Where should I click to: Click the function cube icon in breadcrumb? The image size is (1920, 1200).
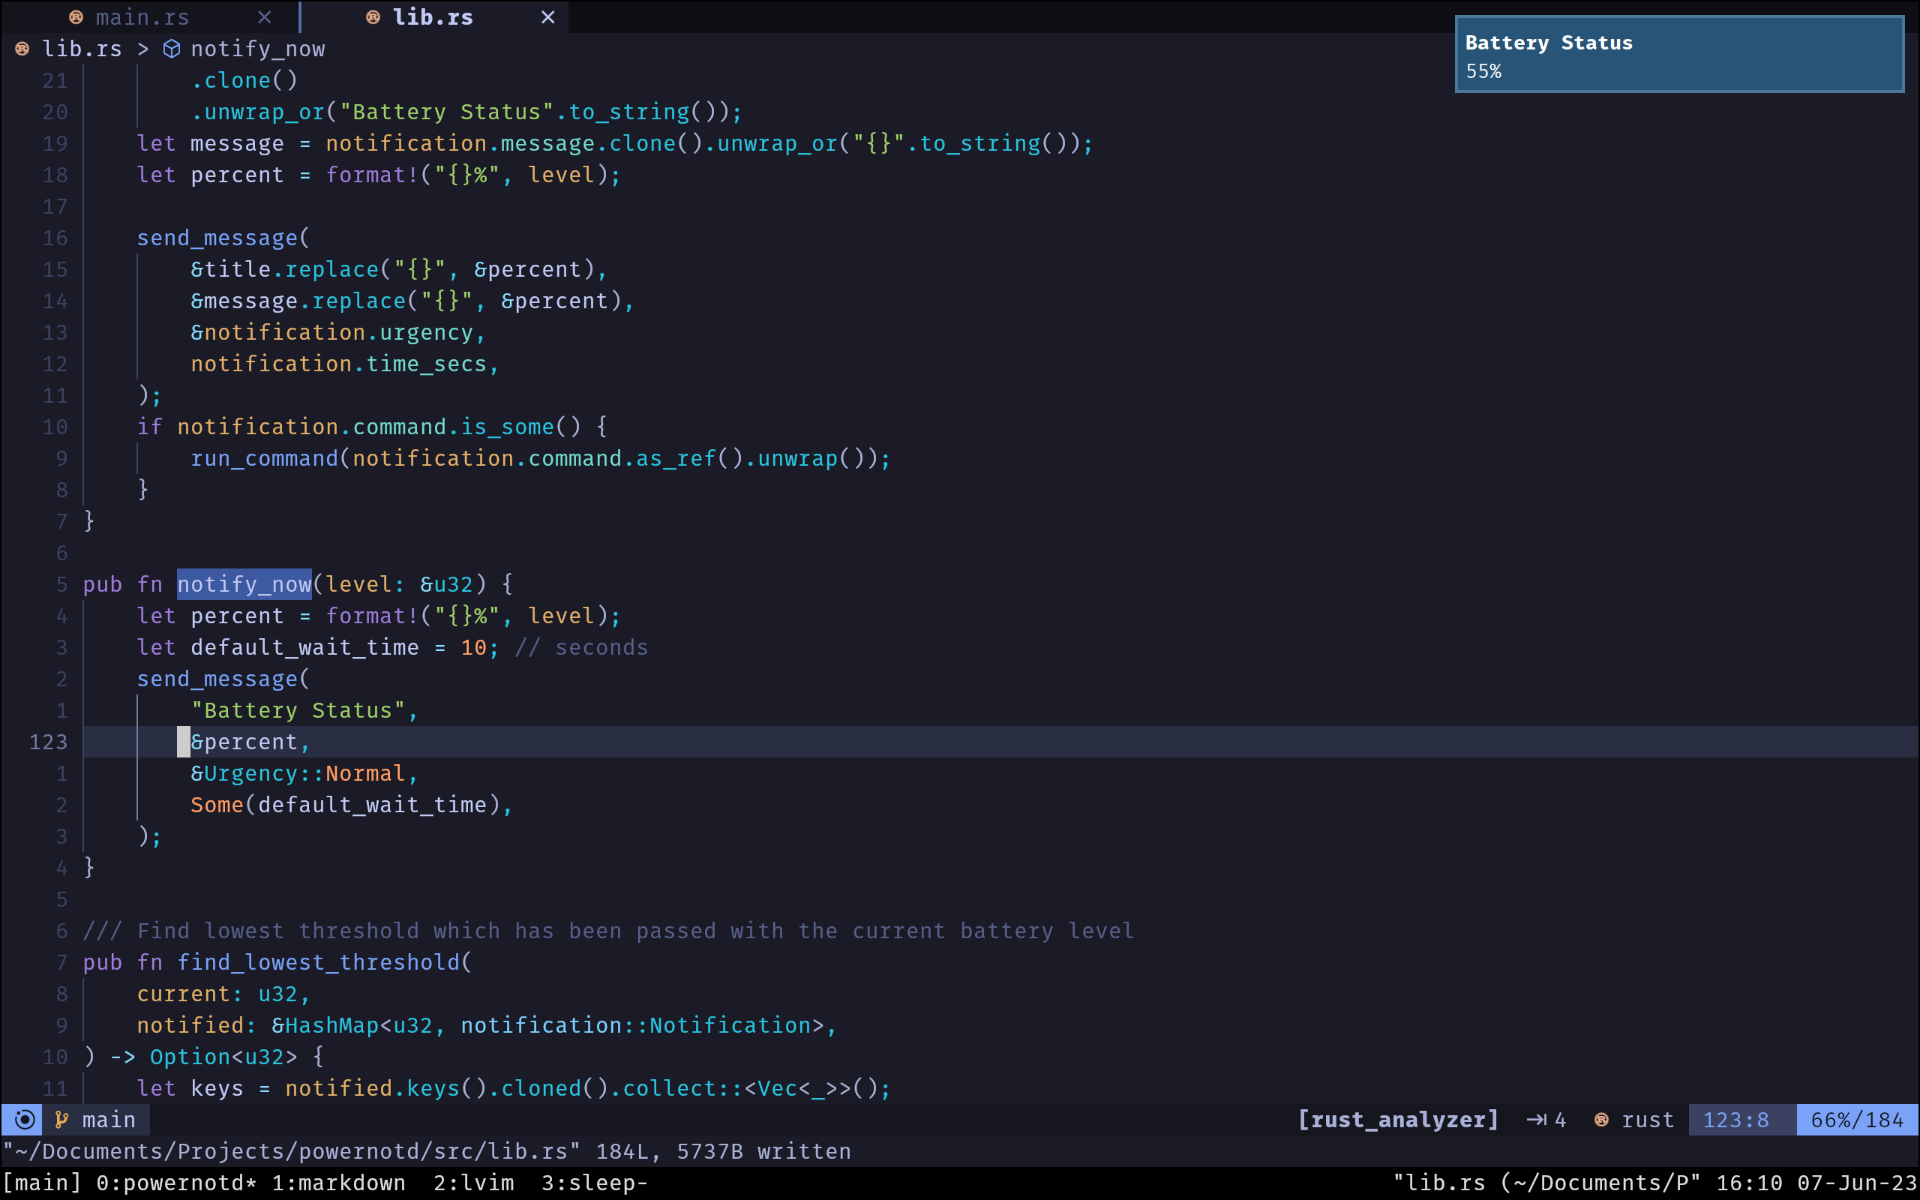(172, 49)
